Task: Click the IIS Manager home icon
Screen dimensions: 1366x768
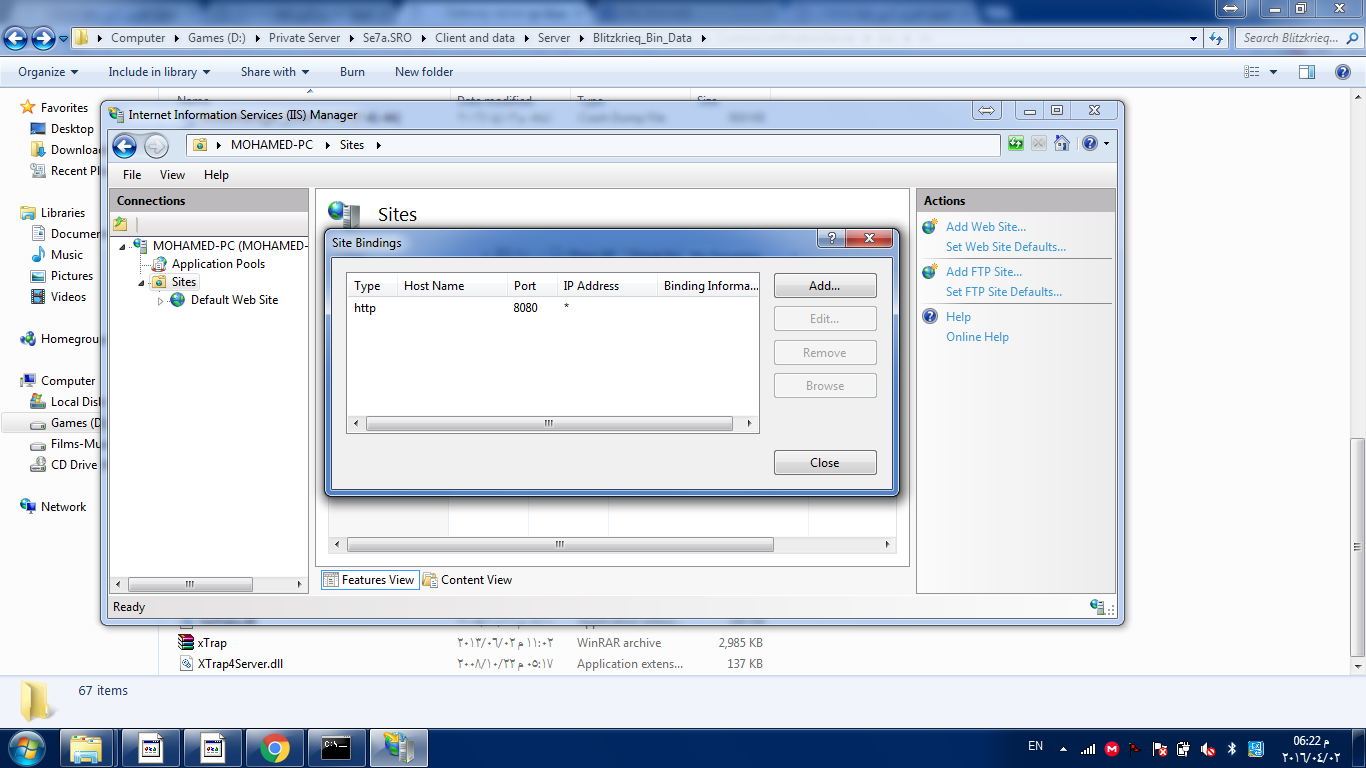Action: [x=1062, y=144]
